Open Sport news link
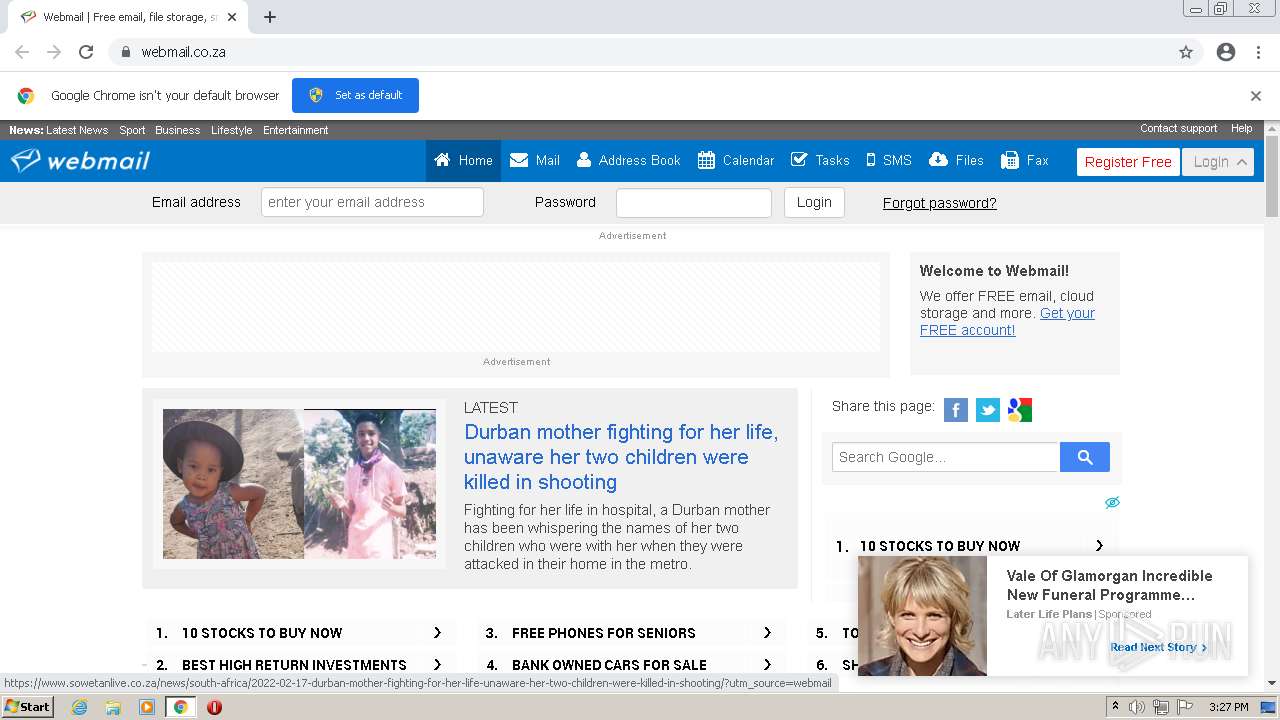The image size is (1280, 720). point(132,130)
